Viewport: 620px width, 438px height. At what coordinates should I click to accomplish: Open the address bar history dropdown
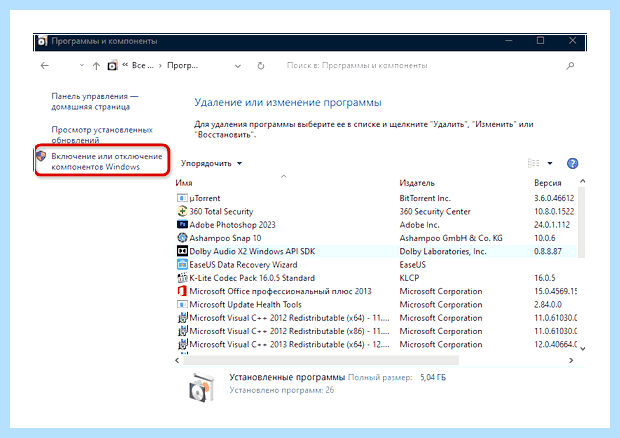[238, 66]
